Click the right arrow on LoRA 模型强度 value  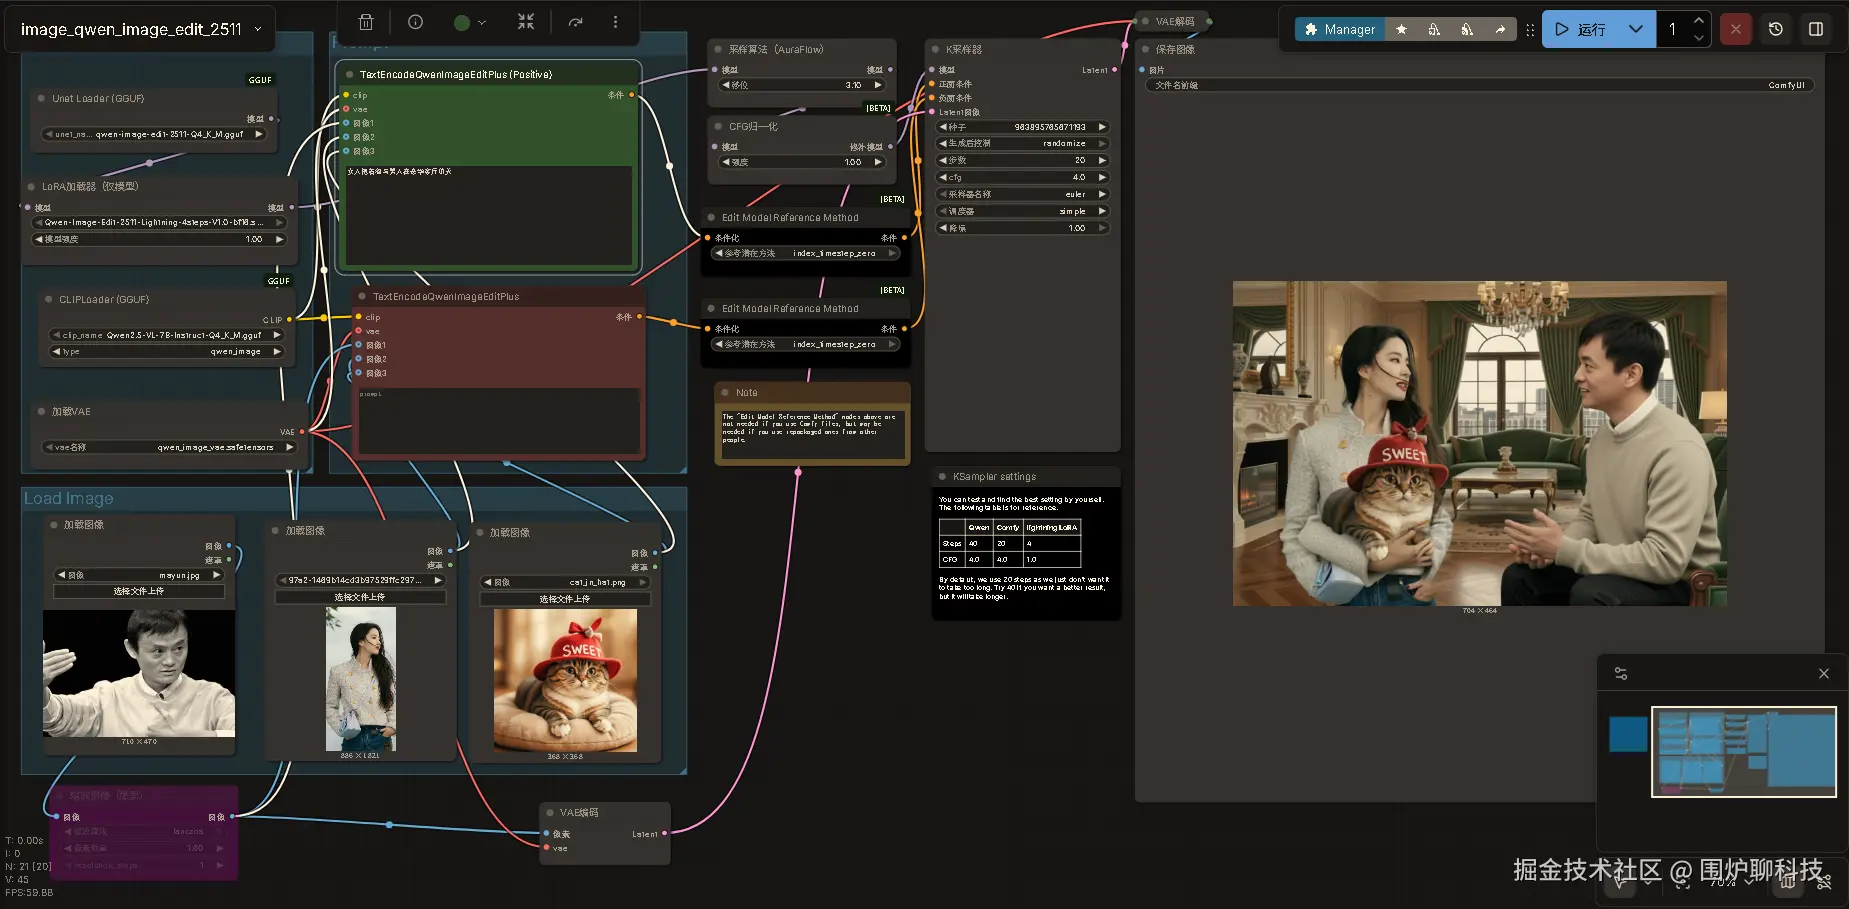279,239
